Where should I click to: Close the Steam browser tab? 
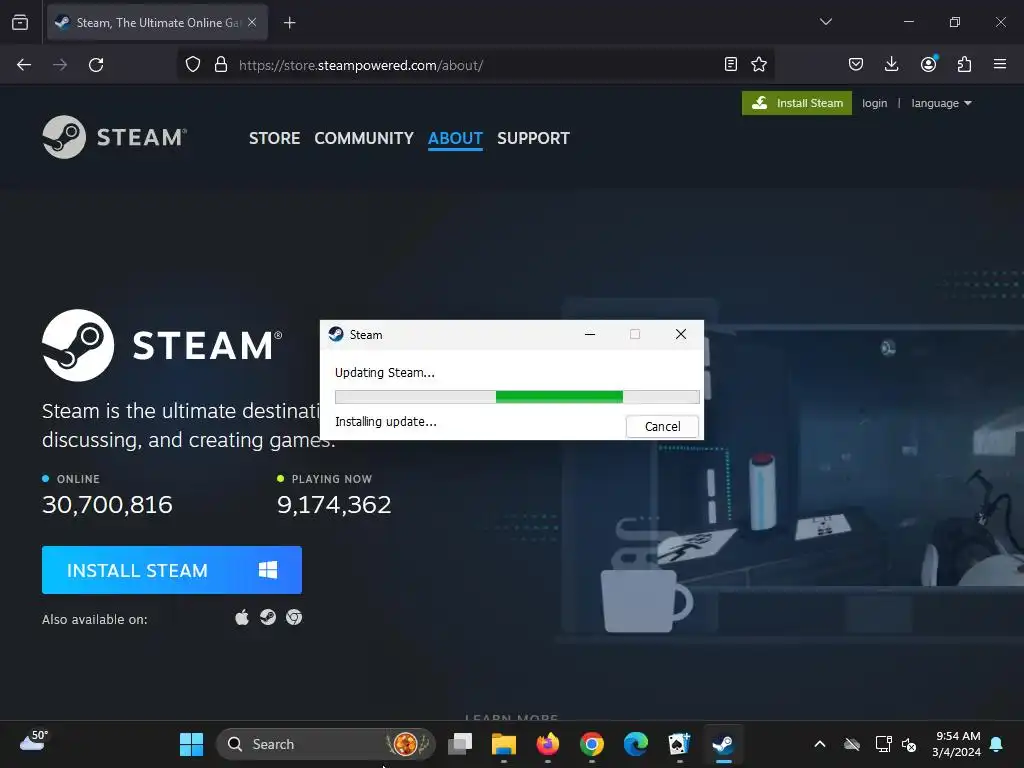[x=252, y=22]
